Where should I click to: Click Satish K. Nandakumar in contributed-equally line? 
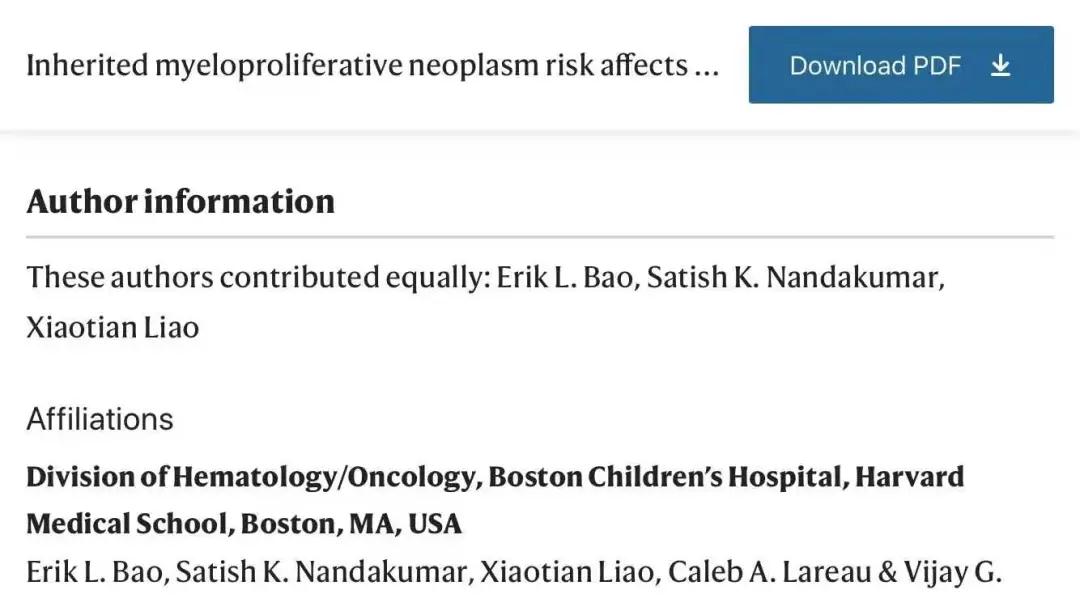click(x=793, y=277)
